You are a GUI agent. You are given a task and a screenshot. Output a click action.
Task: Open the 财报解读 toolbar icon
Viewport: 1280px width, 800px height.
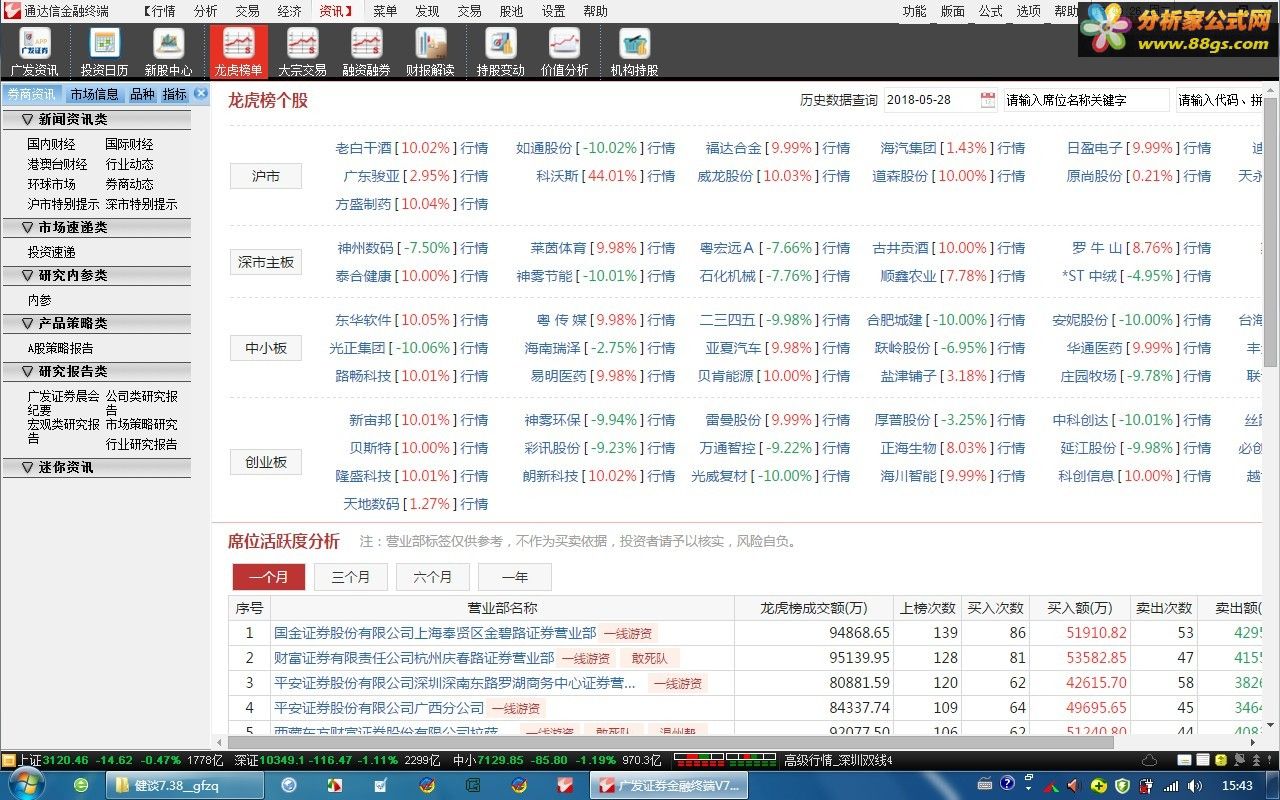[430, 52]
